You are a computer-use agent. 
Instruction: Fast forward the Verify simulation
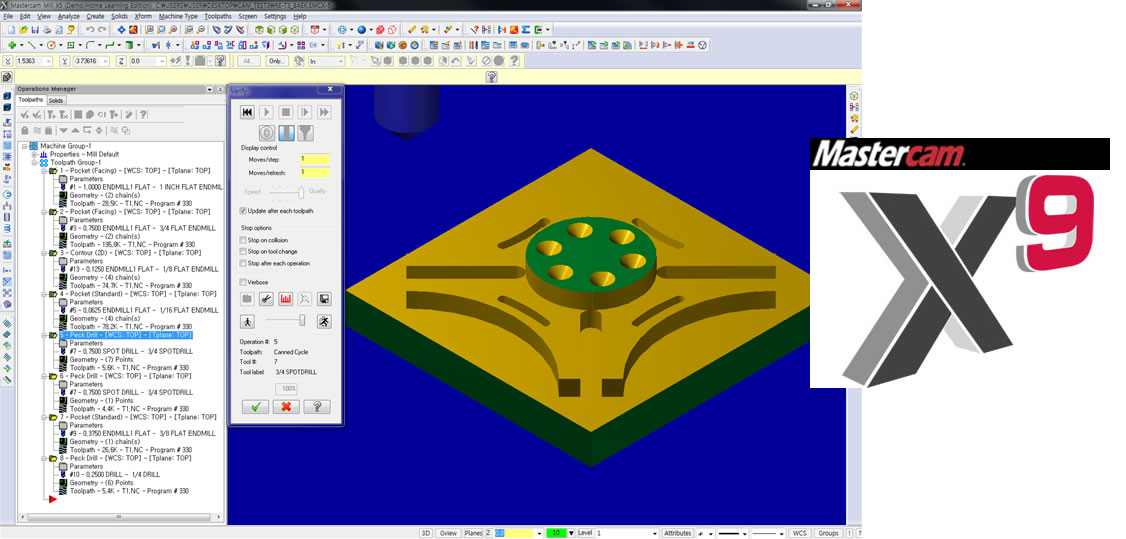pyautogui.click(x=324, y=112)
